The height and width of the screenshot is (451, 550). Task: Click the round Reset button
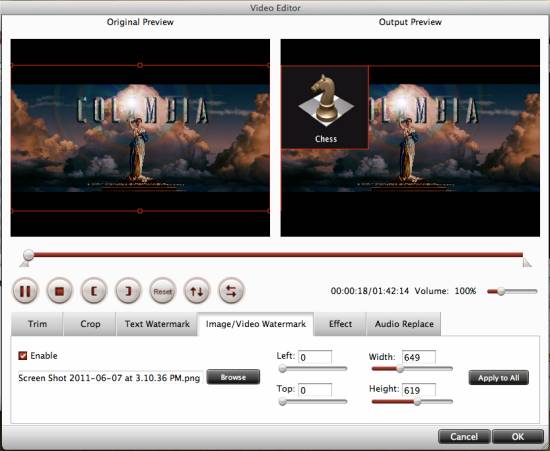(162, 291)
